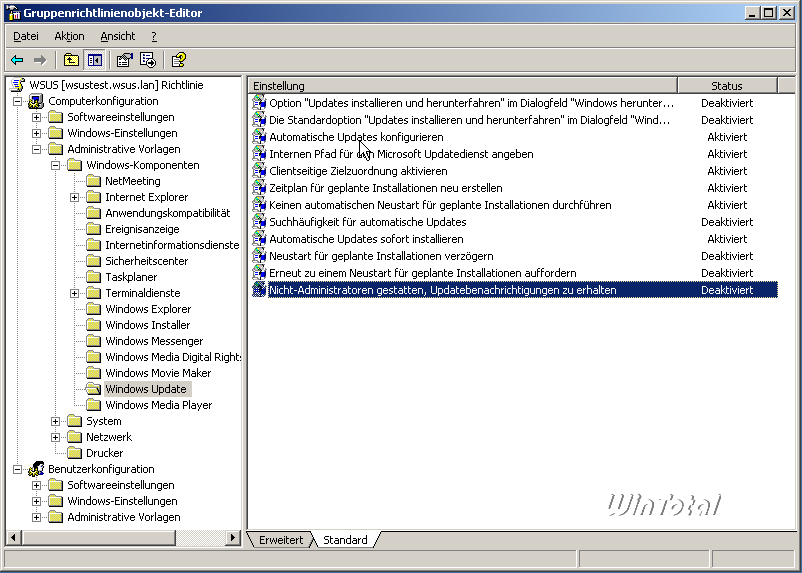Click the tree pane horizontal scrollbar thumb

(x=99, y=538)
